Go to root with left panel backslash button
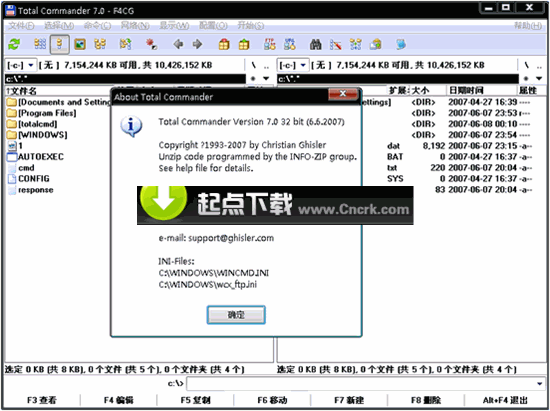The height and width of the screenshot is (411, 550). coord(253,65)
